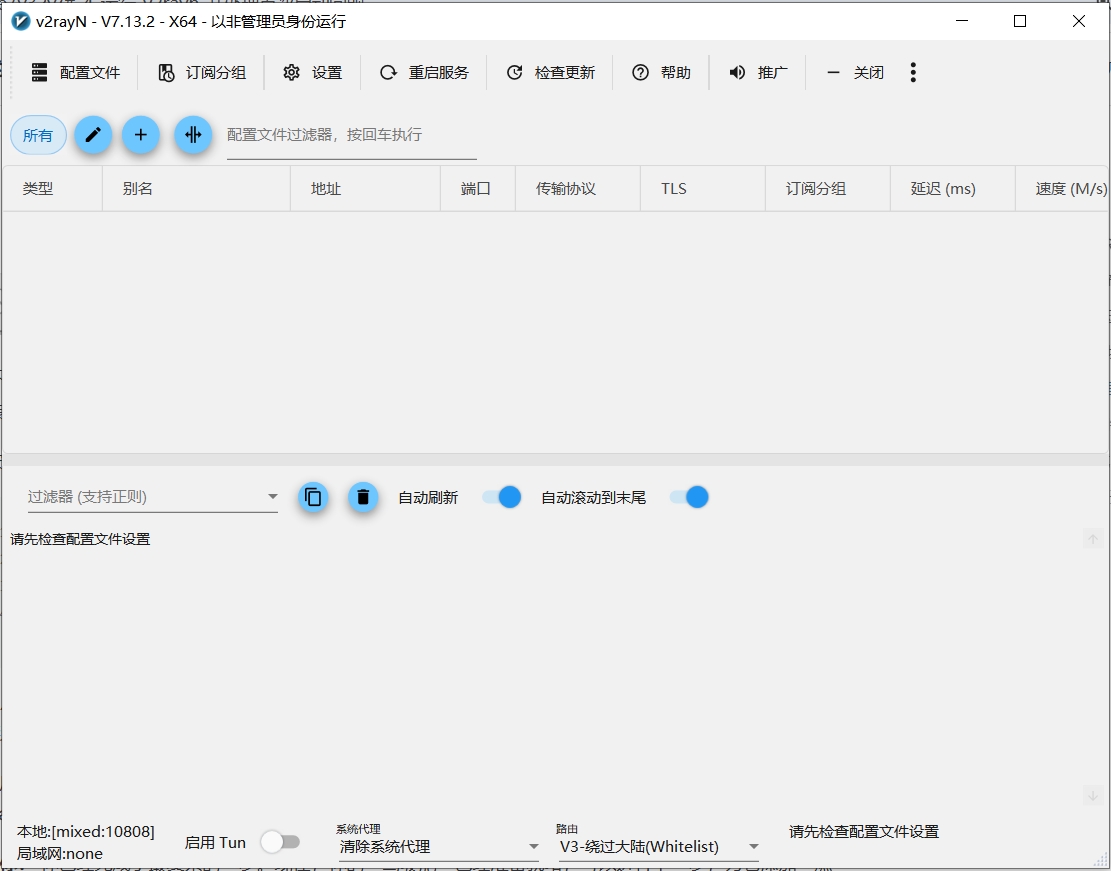Click the profile filter input field

coord(350,135)
